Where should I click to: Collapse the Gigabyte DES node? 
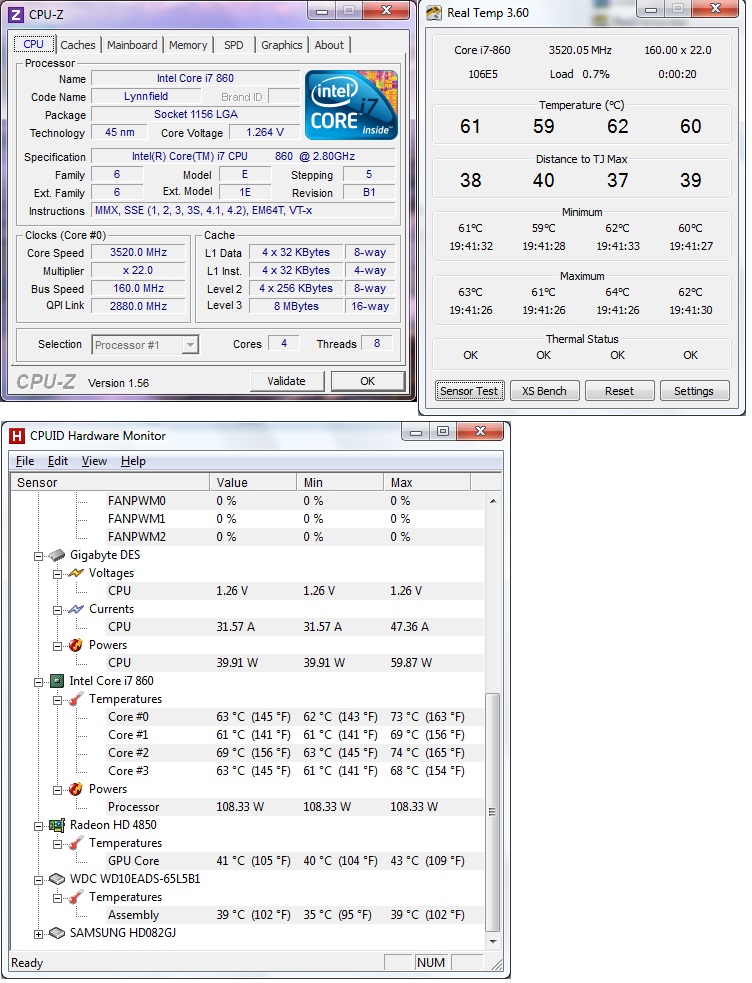pyautogui.click(x=39, y=555)
